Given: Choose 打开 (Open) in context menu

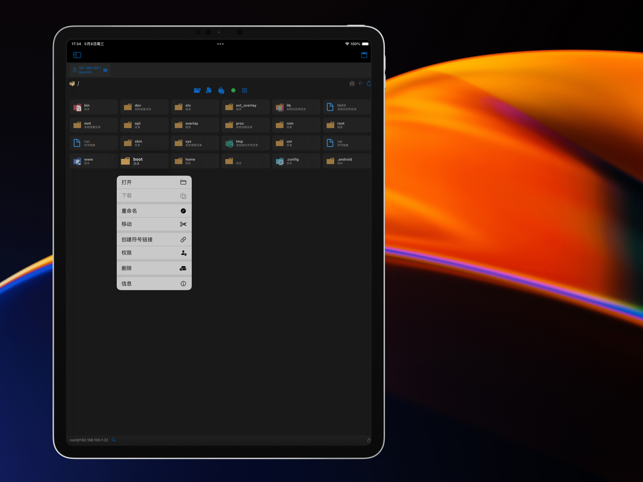Looking at the screenshot, I should coord(154,182).
